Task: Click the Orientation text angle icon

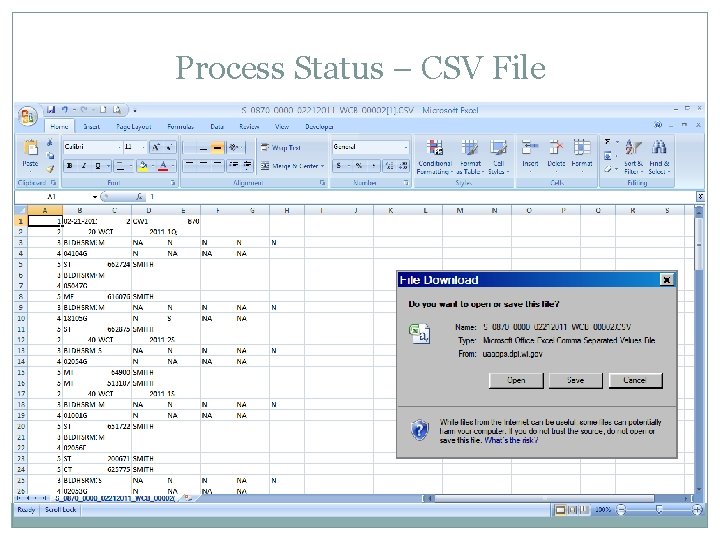Action: point(235,147)
